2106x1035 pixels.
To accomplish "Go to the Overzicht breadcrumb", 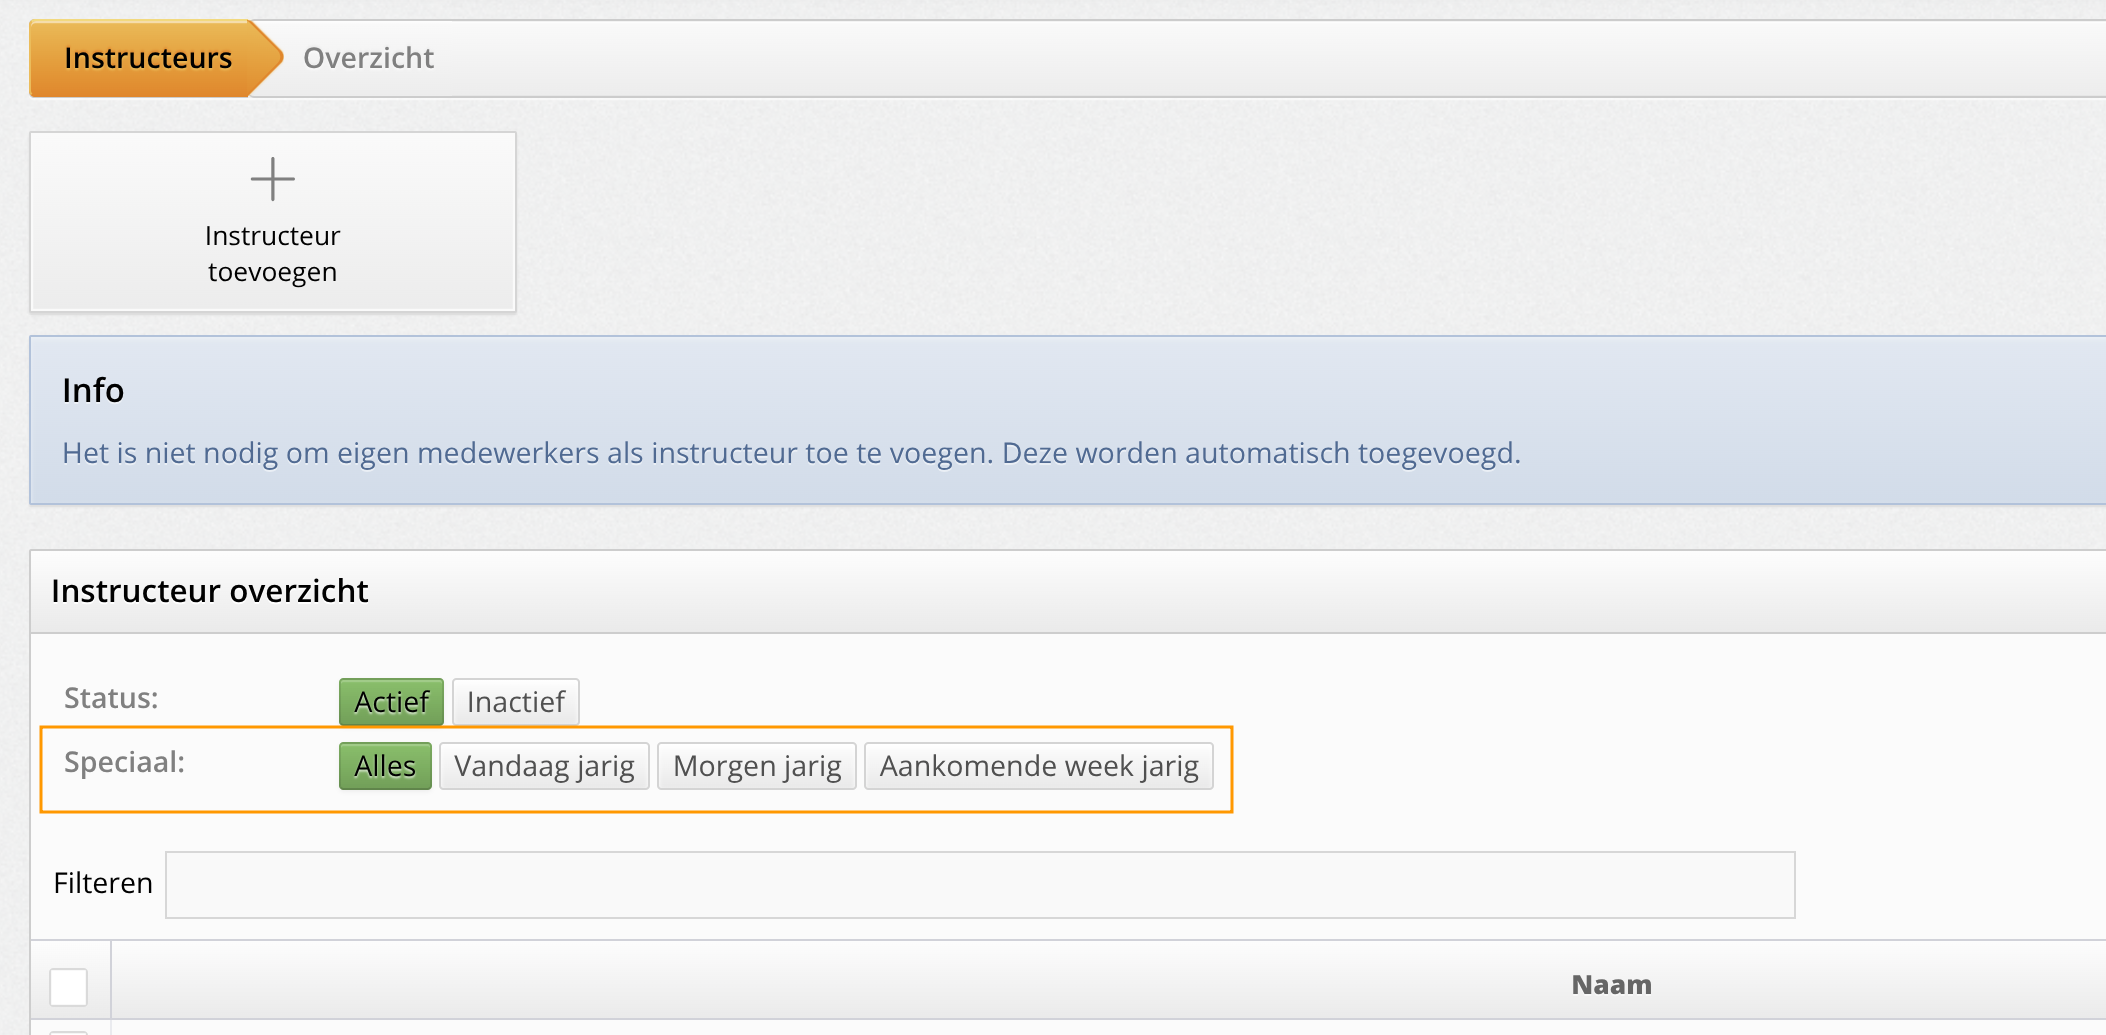I will (368, 58).
